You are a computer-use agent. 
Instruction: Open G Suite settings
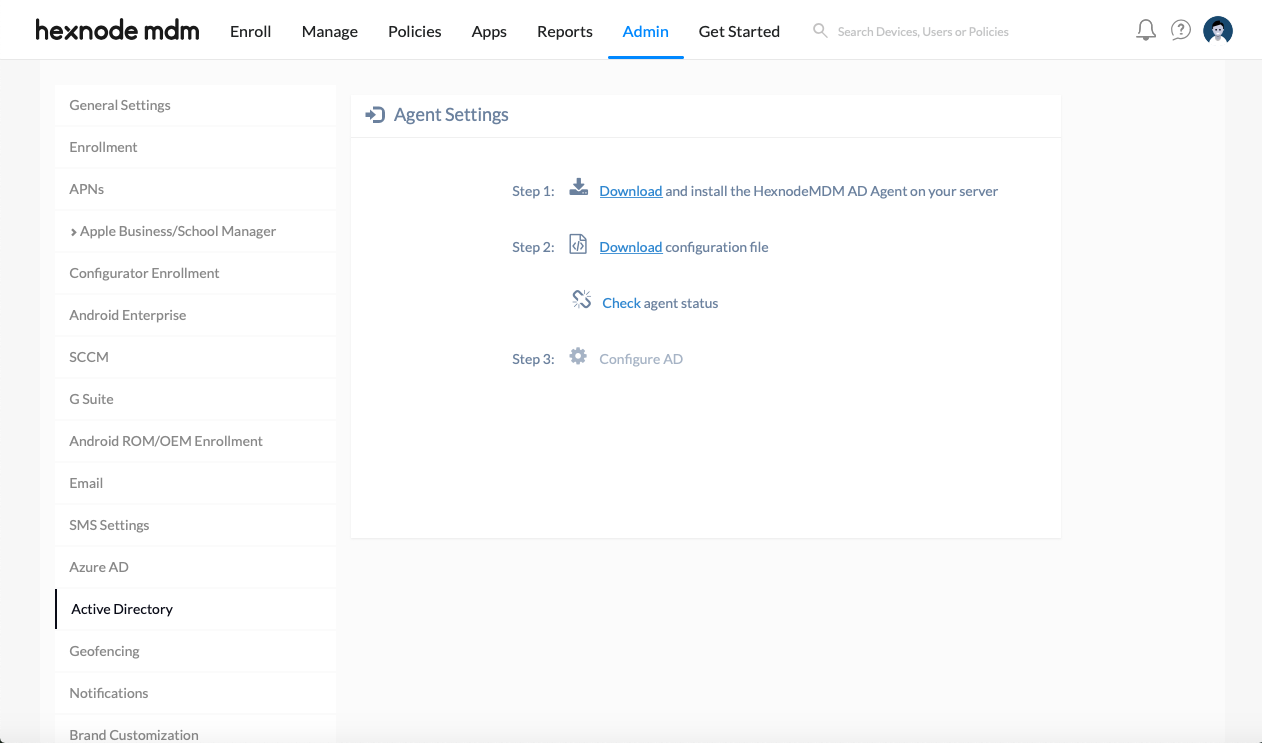(196, 399)
